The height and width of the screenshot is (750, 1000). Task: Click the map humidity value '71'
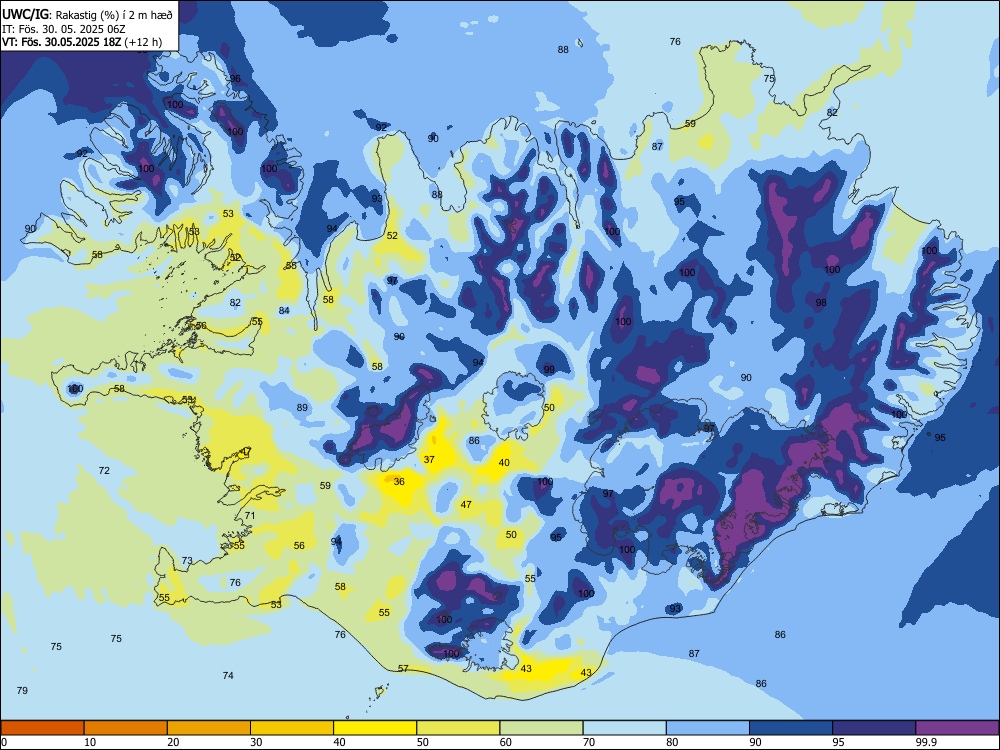point(250,515)
